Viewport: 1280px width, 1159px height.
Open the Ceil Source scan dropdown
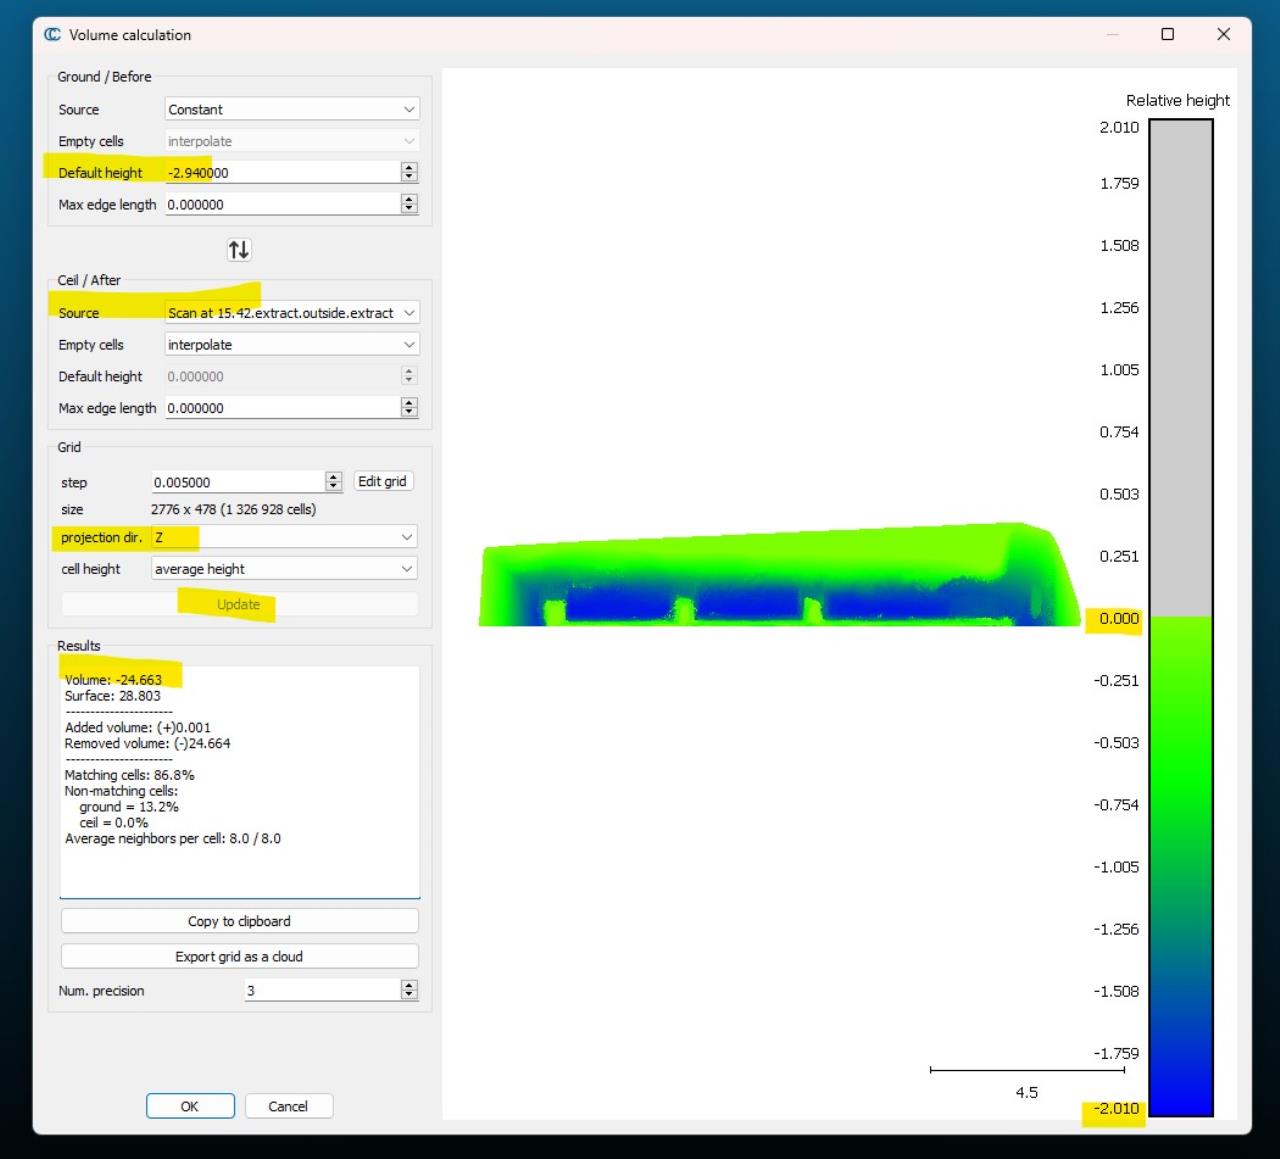click(x=291, y=313)
